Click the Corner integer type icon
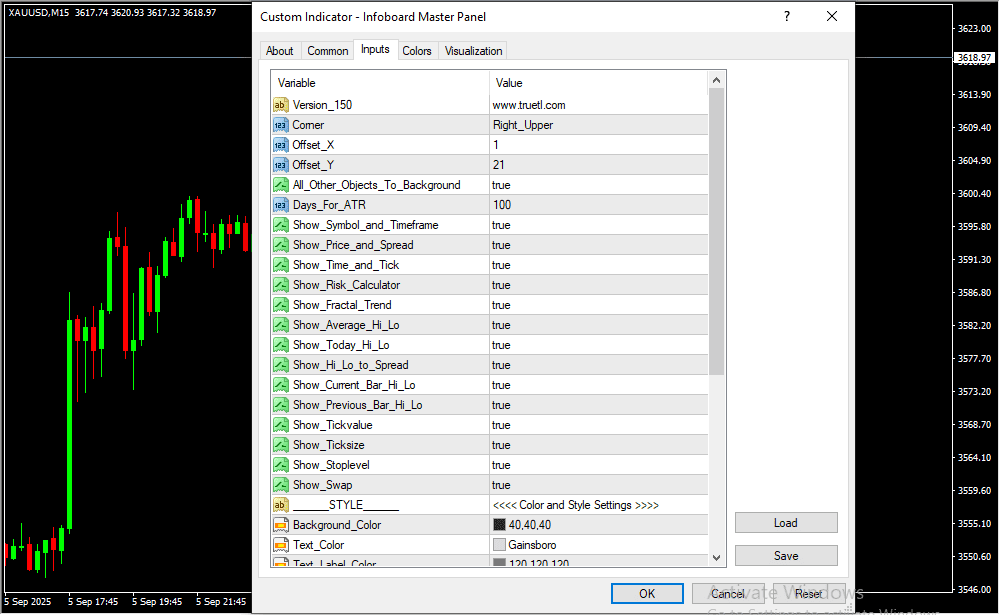 tap(280, 125)
